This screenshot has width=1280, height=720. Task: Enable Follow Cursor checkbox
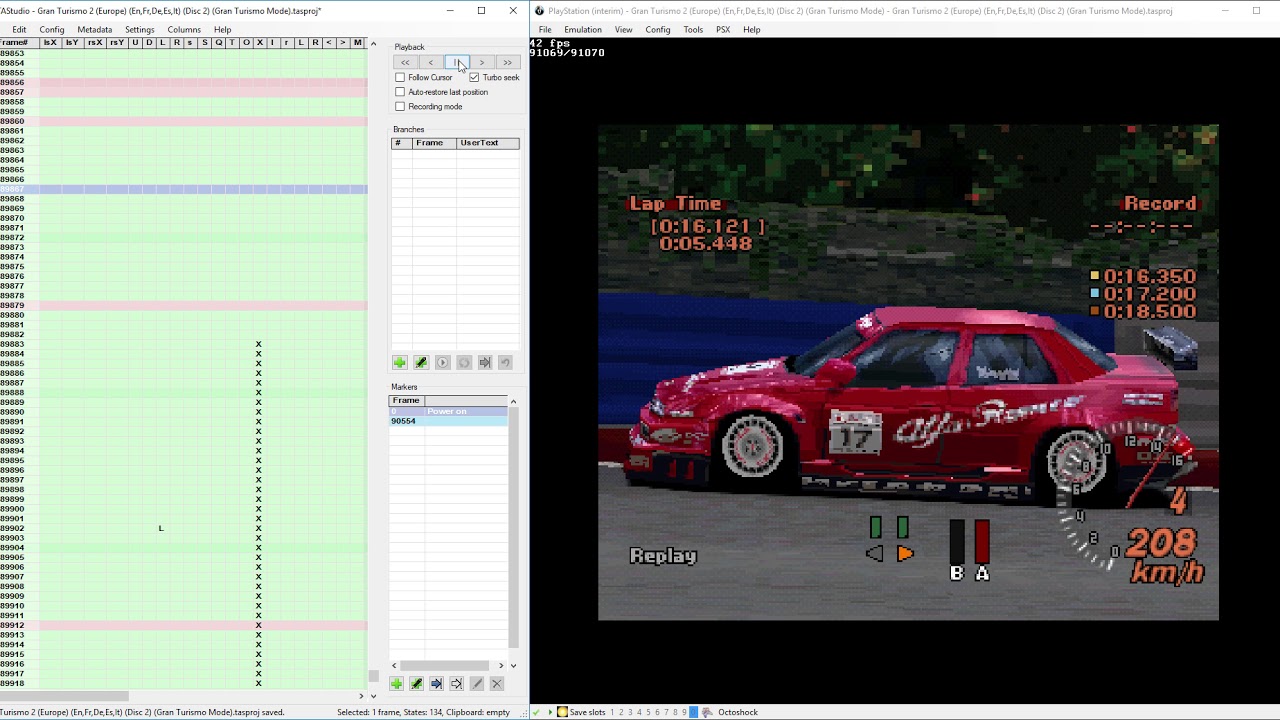(x=400, y=77)
